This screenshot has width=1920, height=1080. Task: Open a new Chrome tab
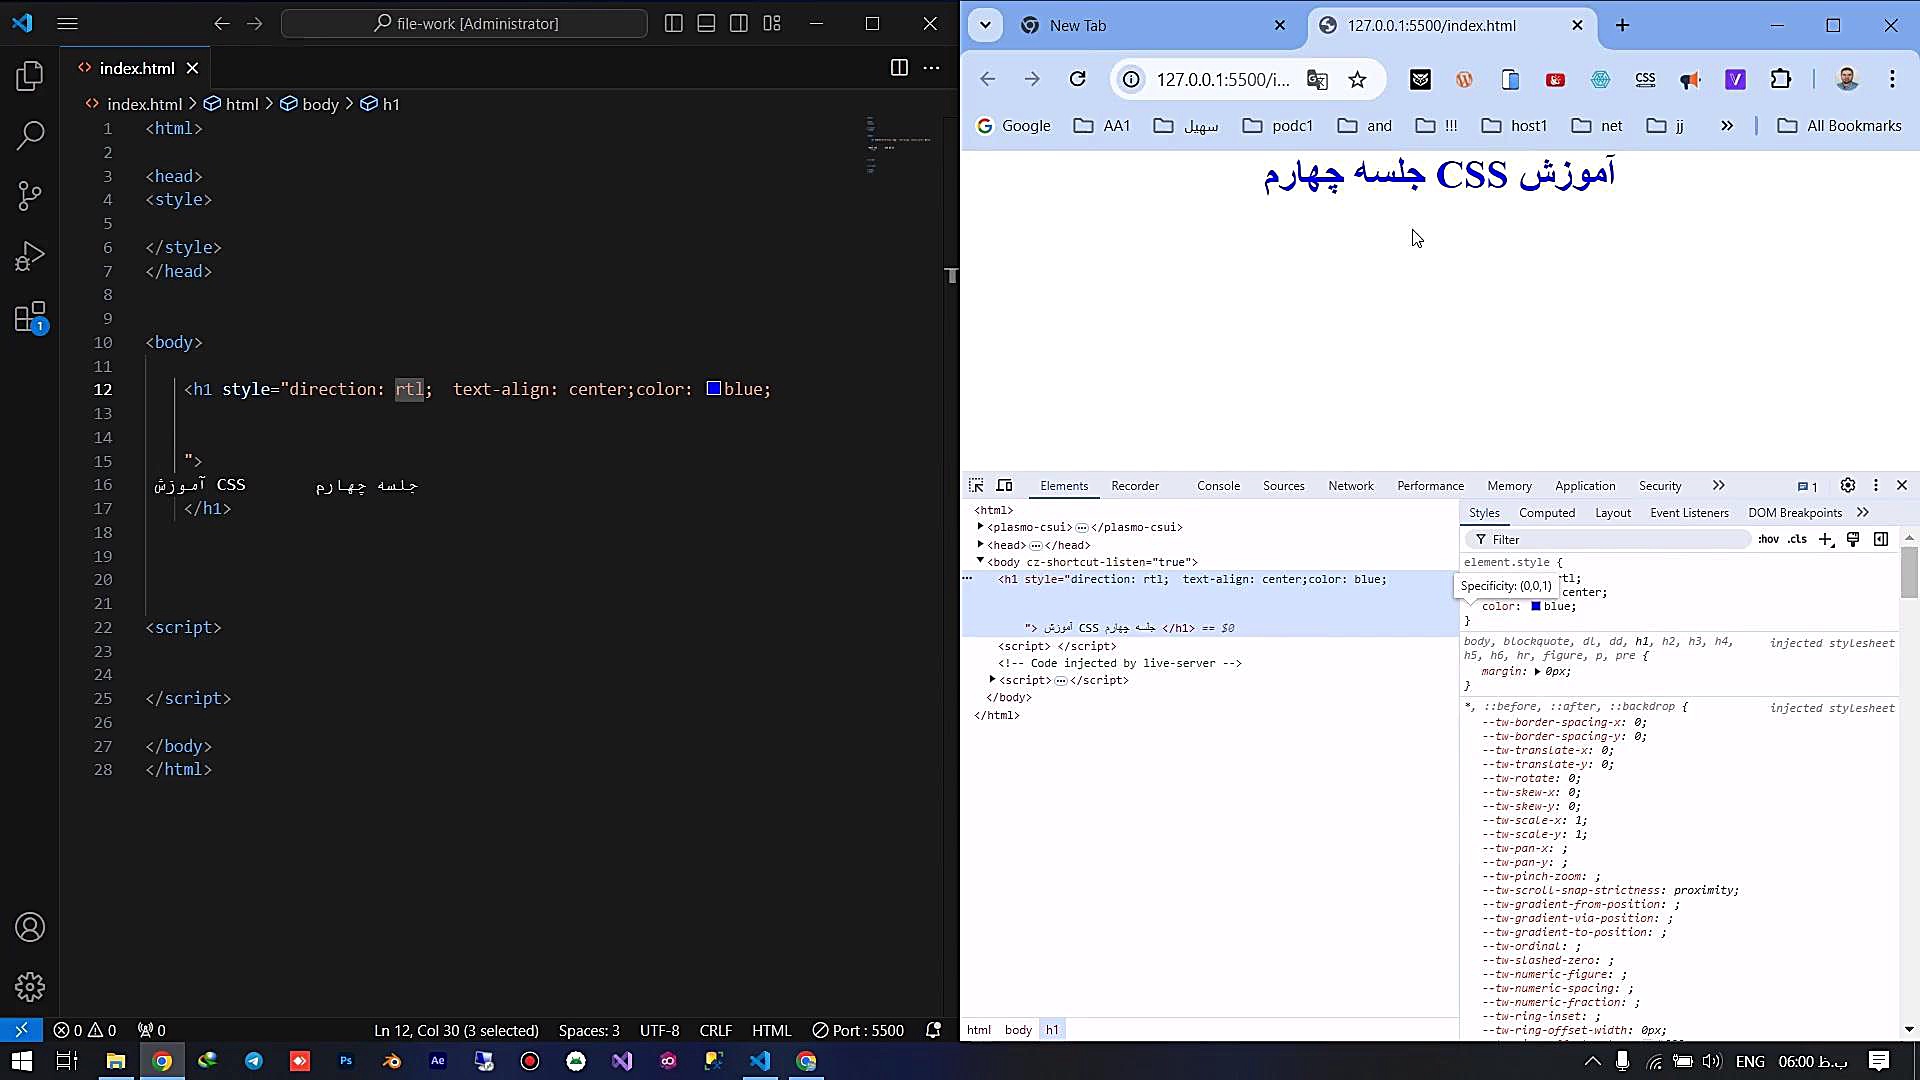tap(1622, 25)
